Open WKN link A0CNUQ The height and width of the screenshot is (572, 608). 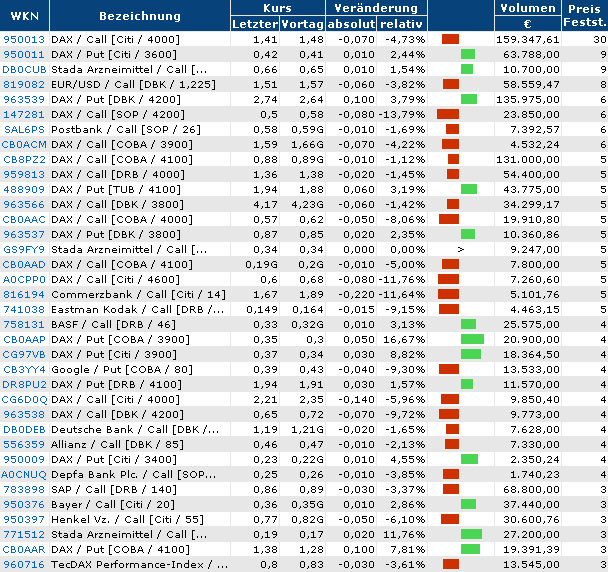(x=24, y=475)
